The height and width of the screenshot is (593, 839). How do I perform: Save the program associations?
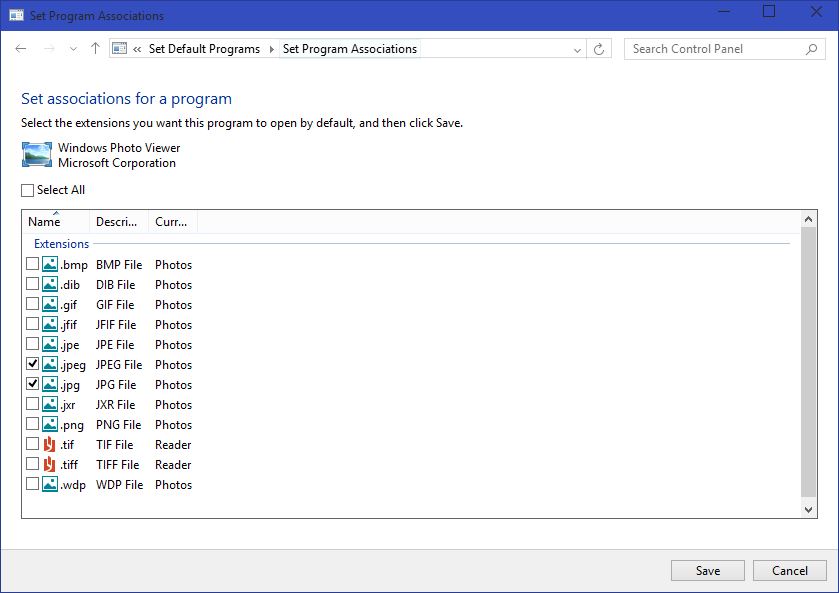pos(707,571)
